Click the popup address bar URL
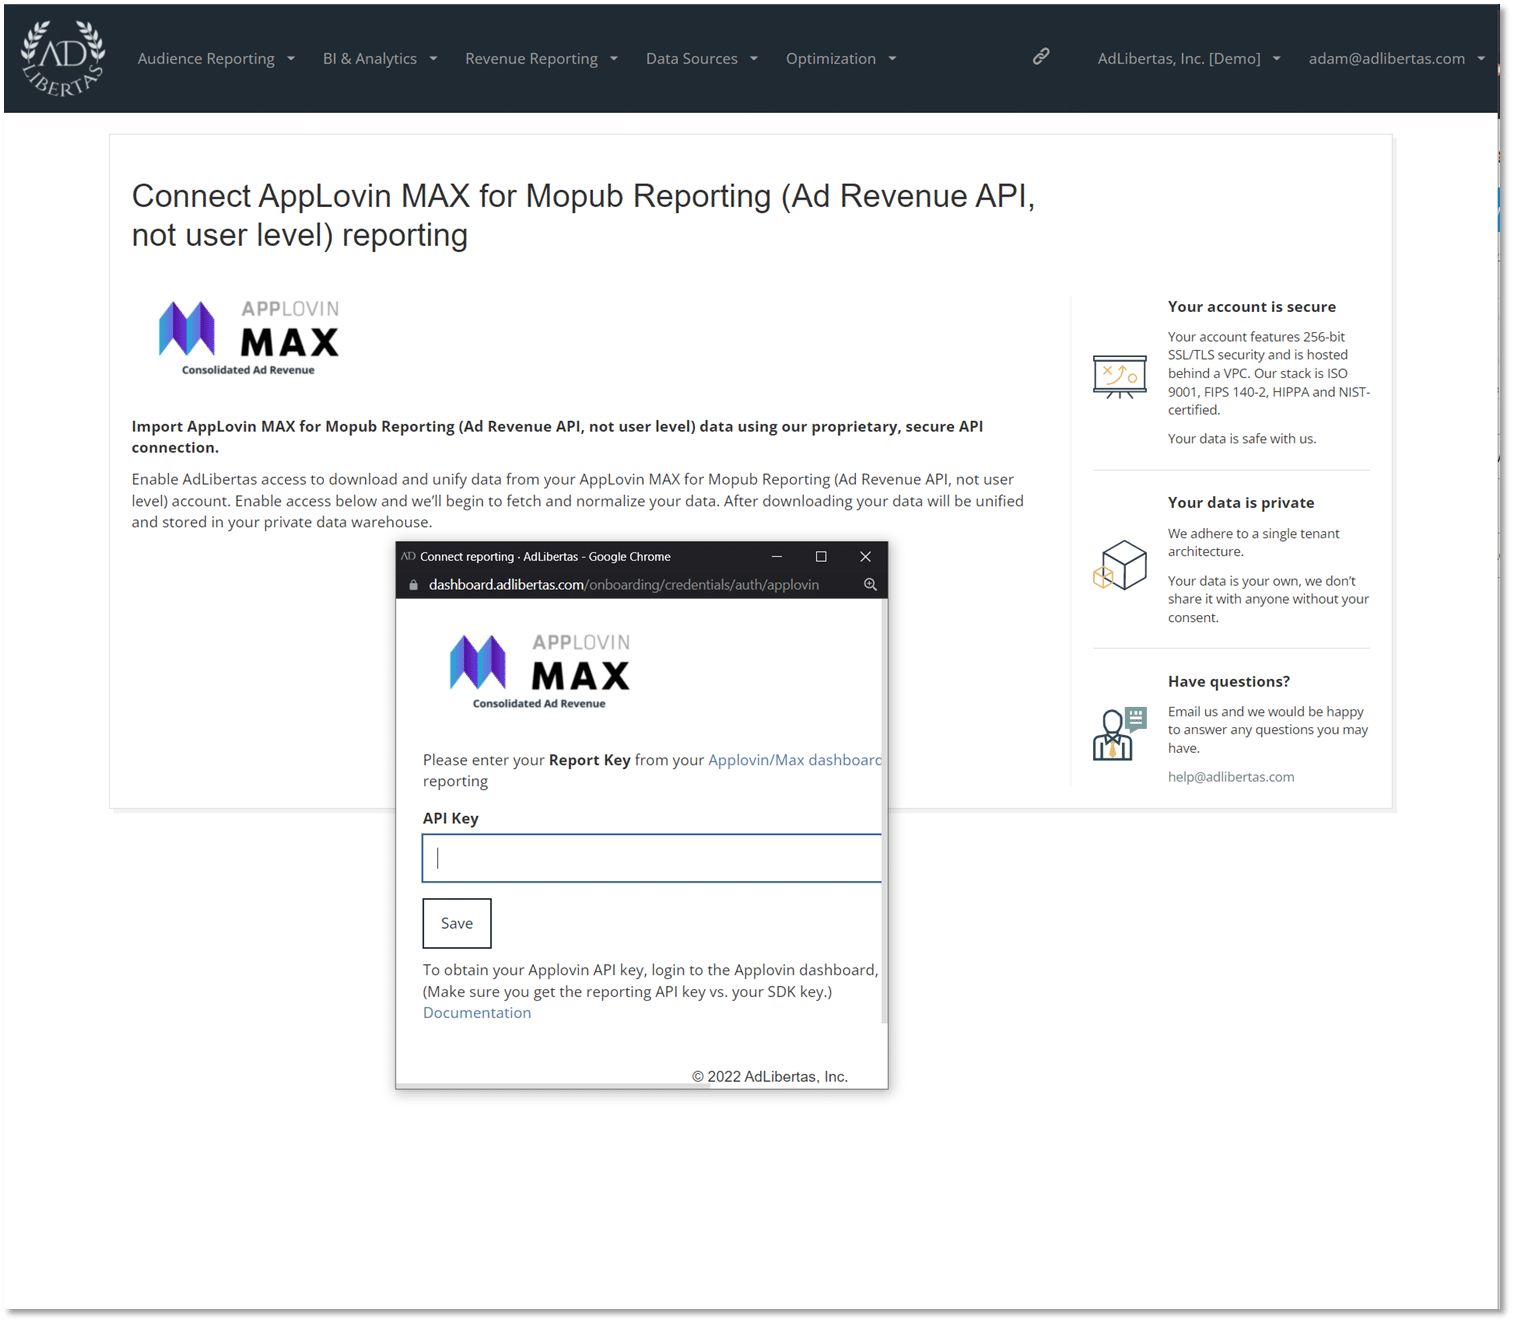Image resolution: width=1513 pixels, height=1322 pixels. click(x=624, y=585)
